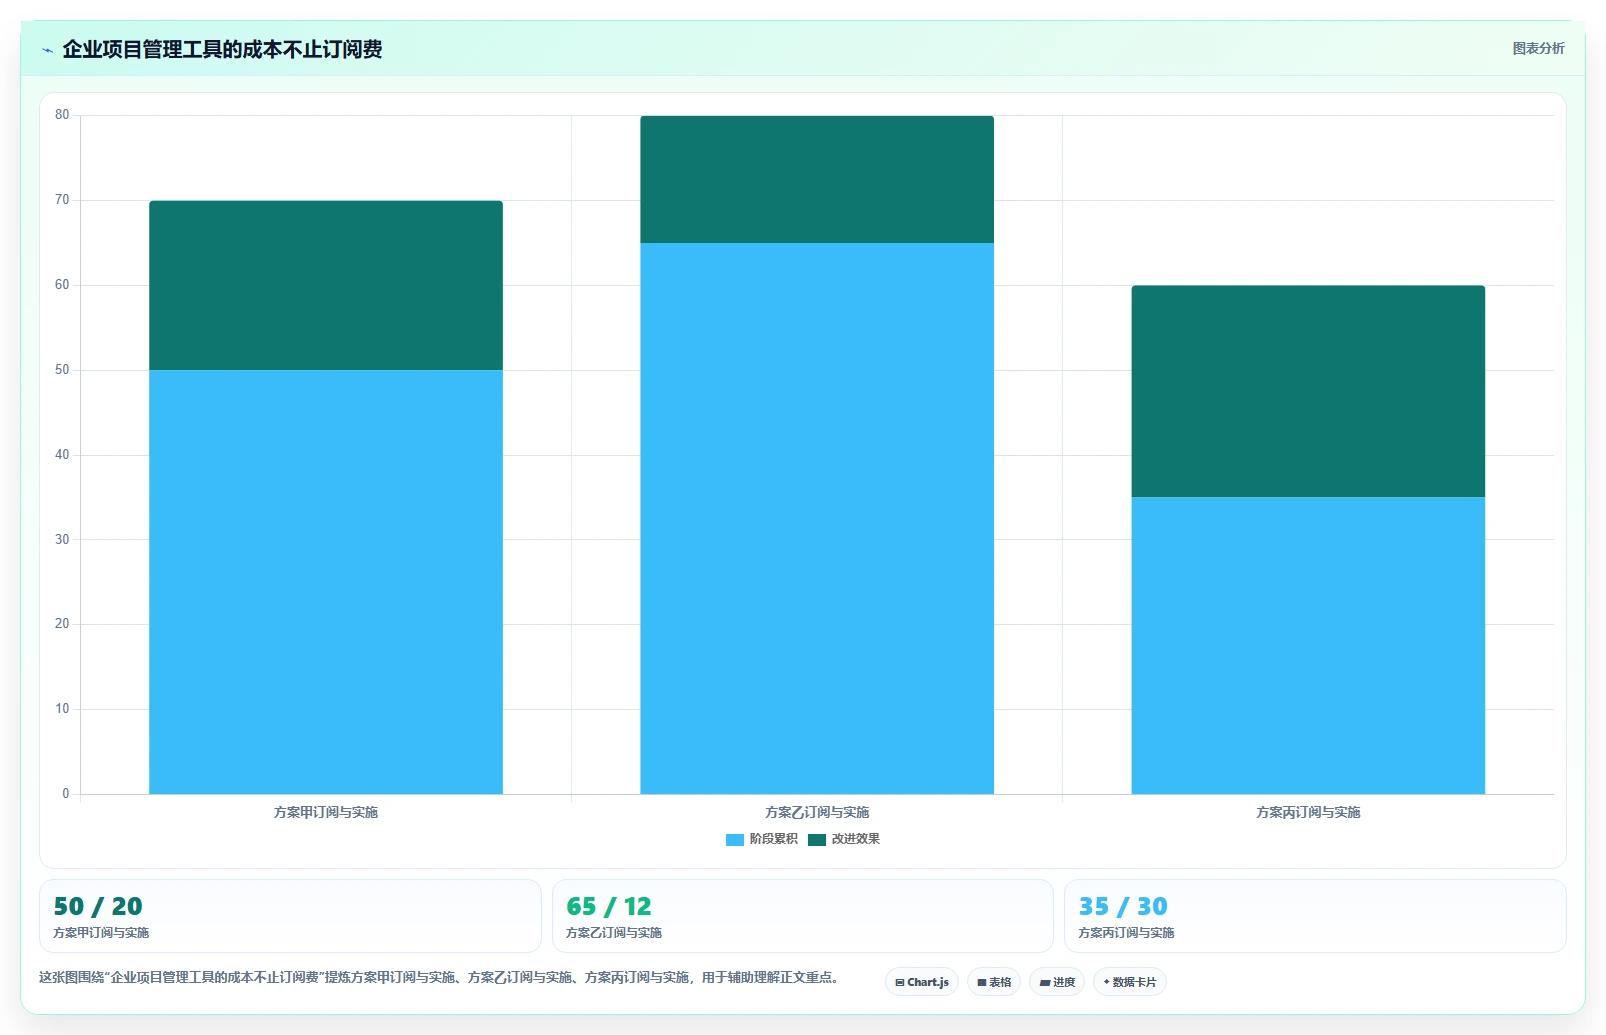Click the 数据卡片 tag chip
The height and width of the screenshot is (1035, 1606).
click(x=1130, y=982)
